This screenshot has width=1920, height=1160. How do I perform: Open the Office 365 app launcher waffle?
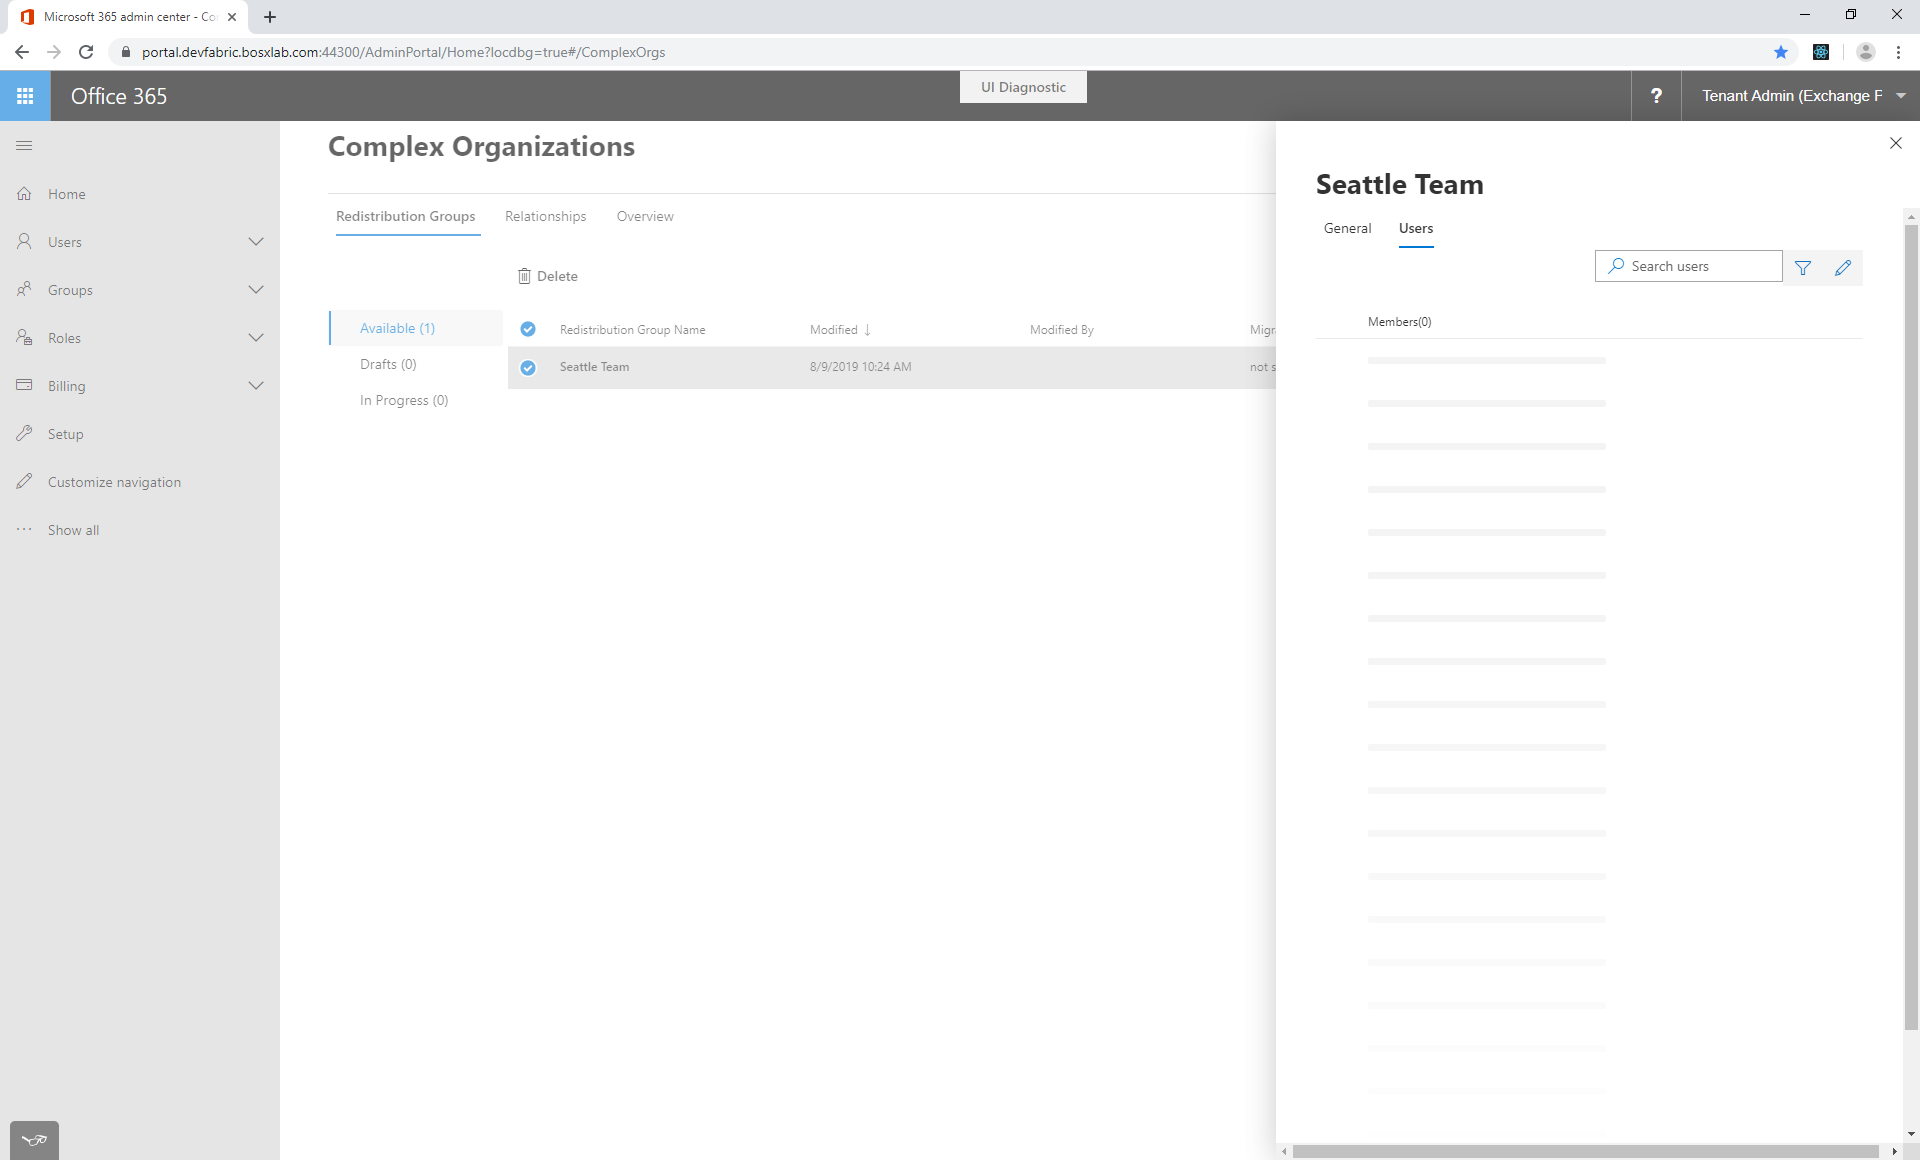tap(25, 96)
